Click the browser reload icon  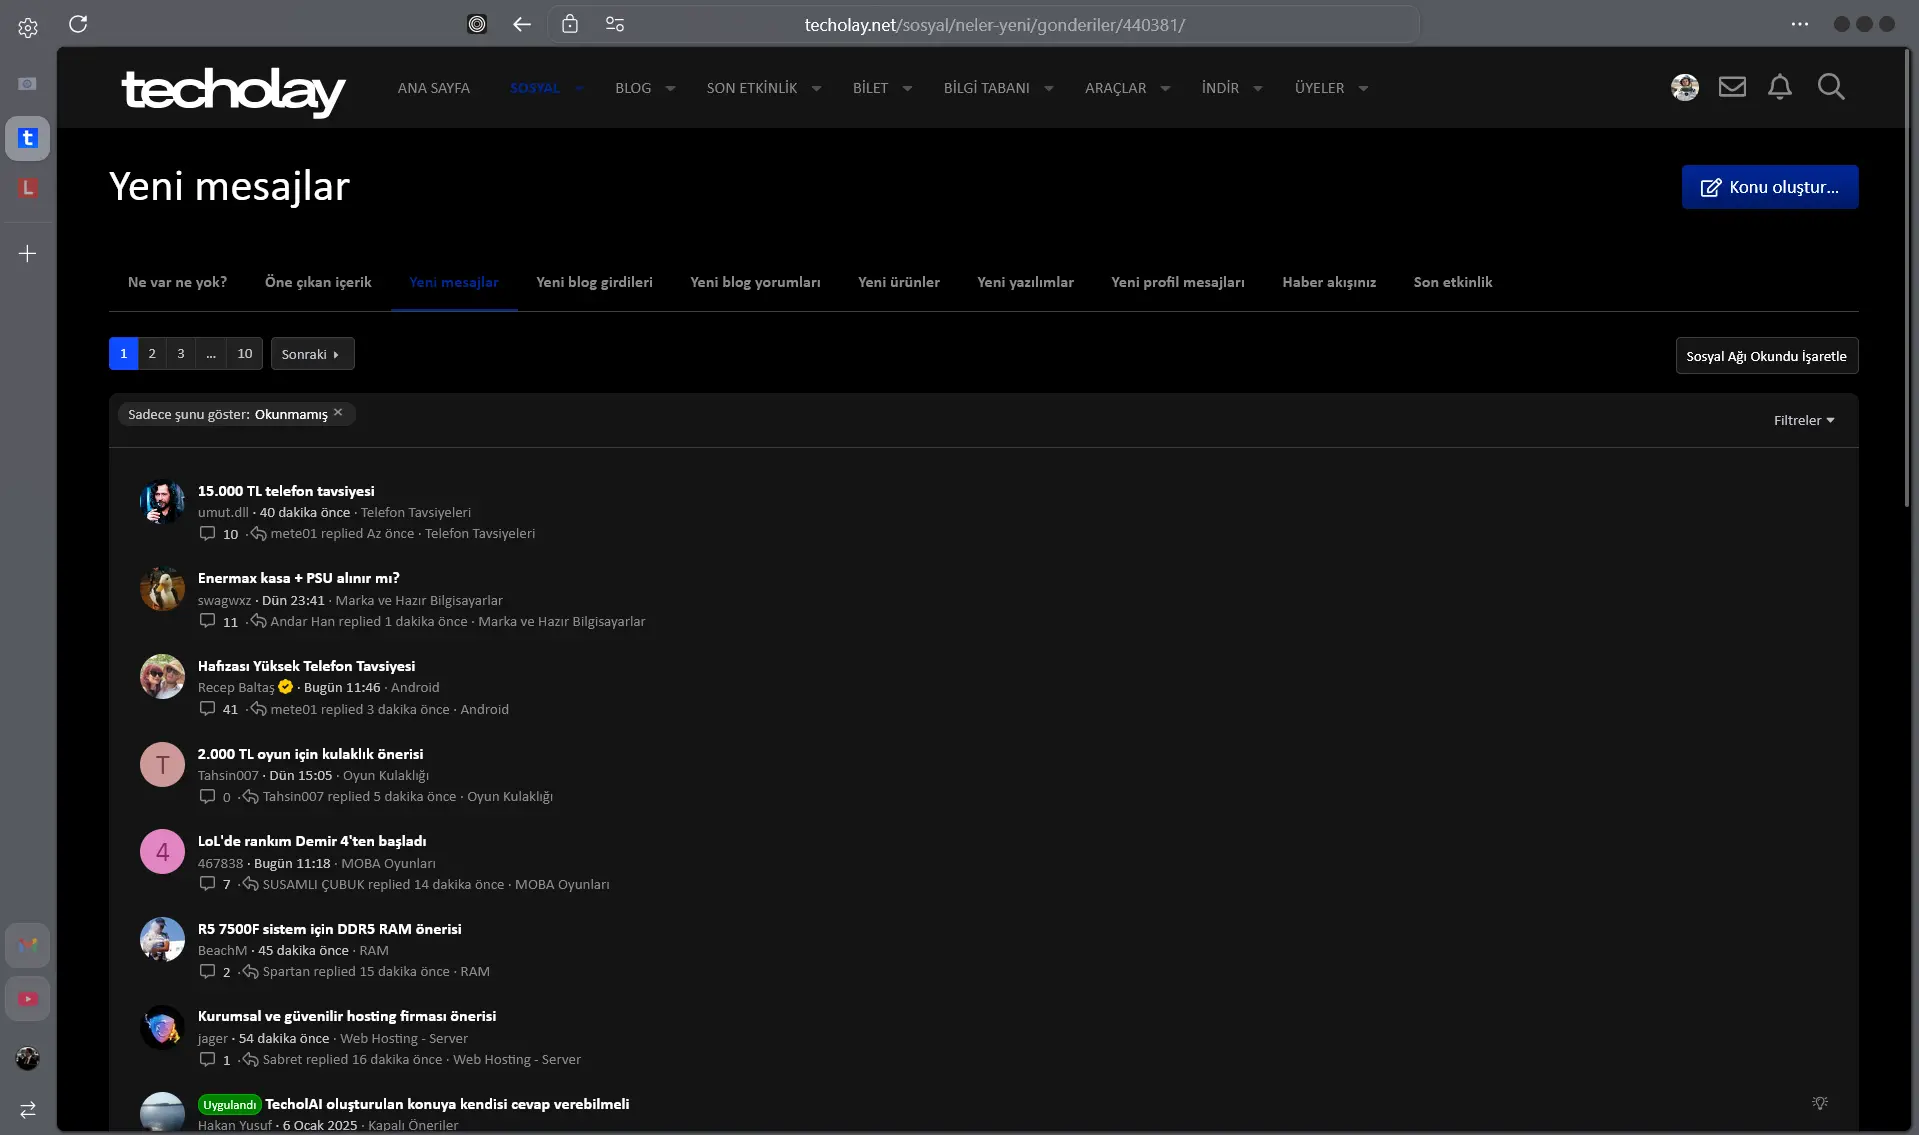coord(78,24)
